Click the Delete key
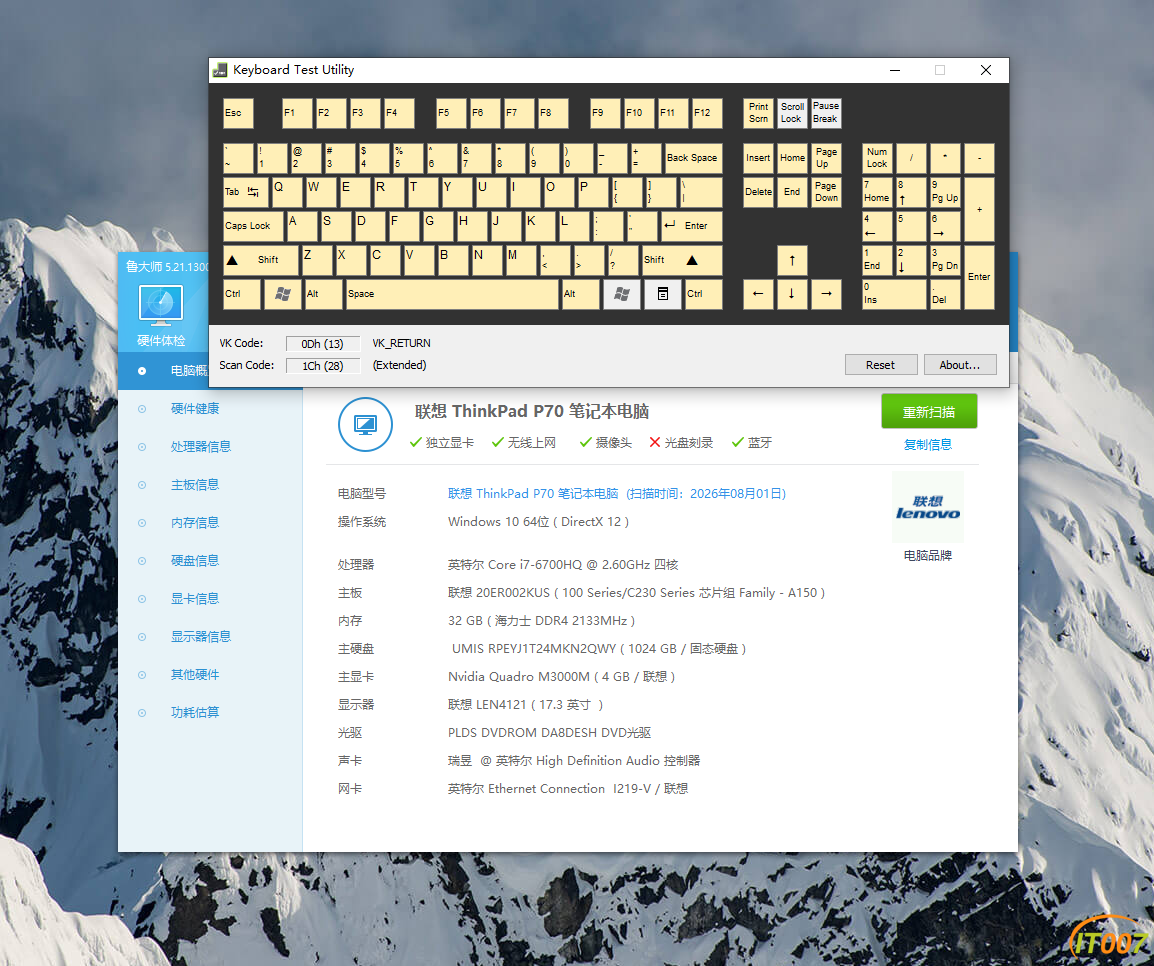Image resolution: width=1154 pixels, height=966 pixels. click(758, 192)
